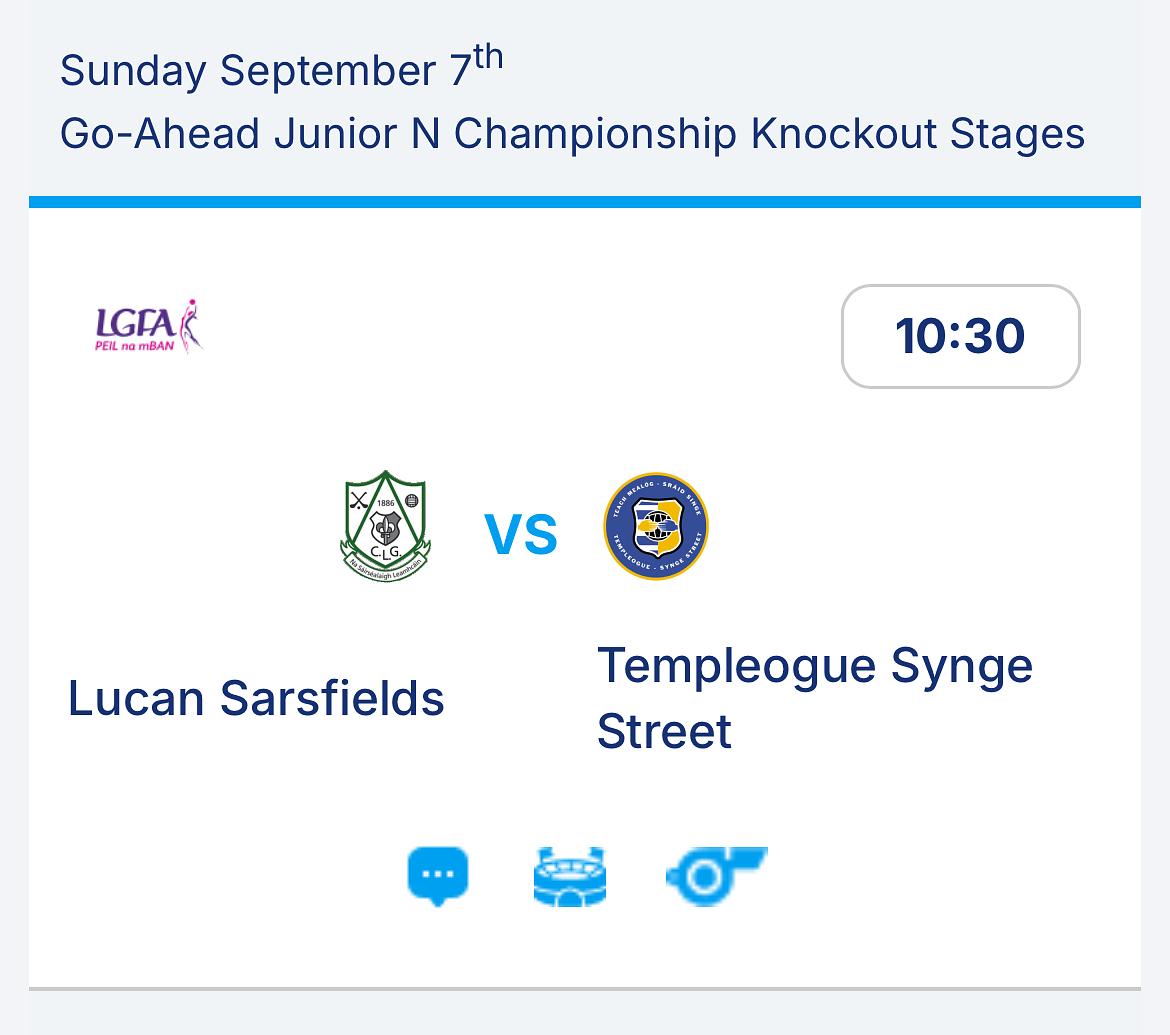Click the LGFA Peil na mBan logo

pyautogui.click(x=149, y=326)
